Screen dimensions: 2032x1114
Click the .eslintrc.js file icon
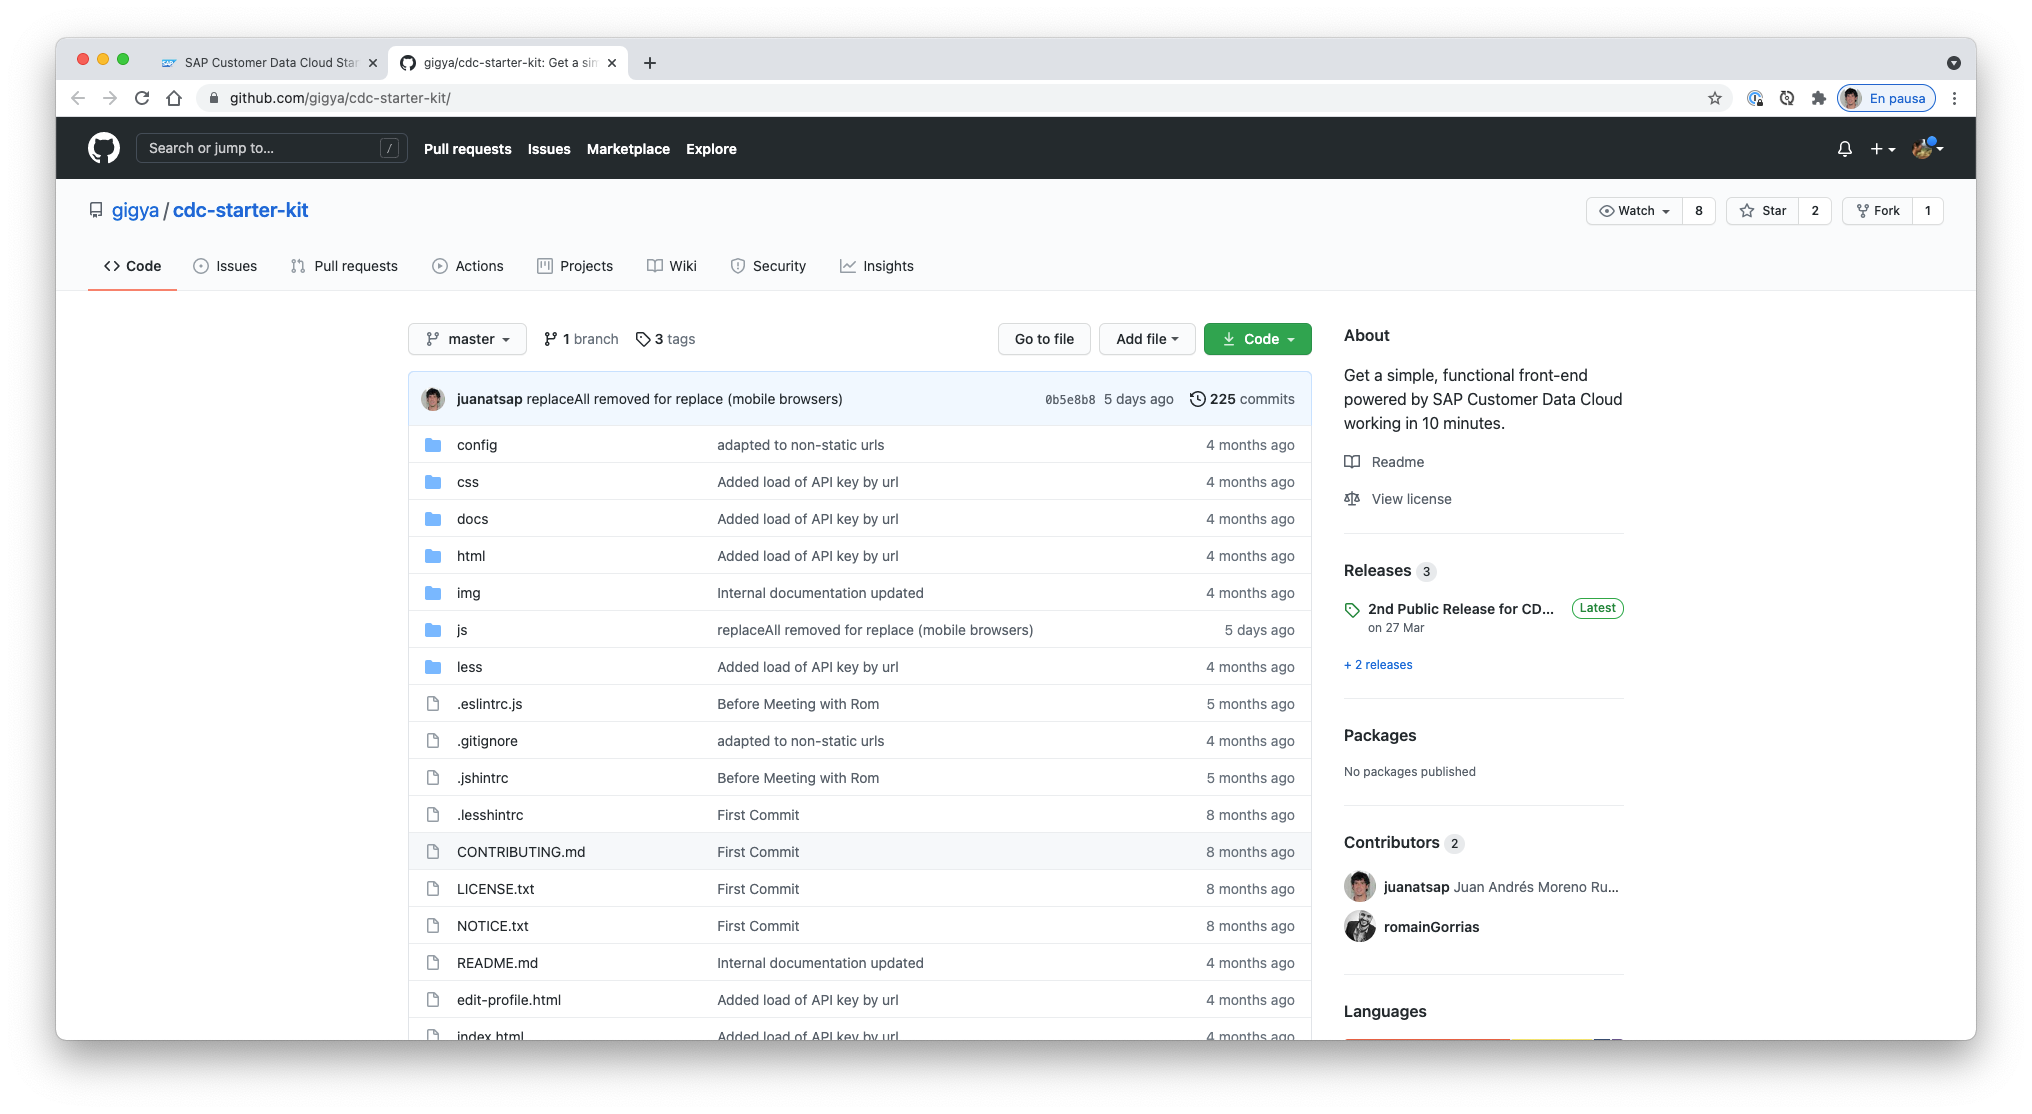point(433,704)
